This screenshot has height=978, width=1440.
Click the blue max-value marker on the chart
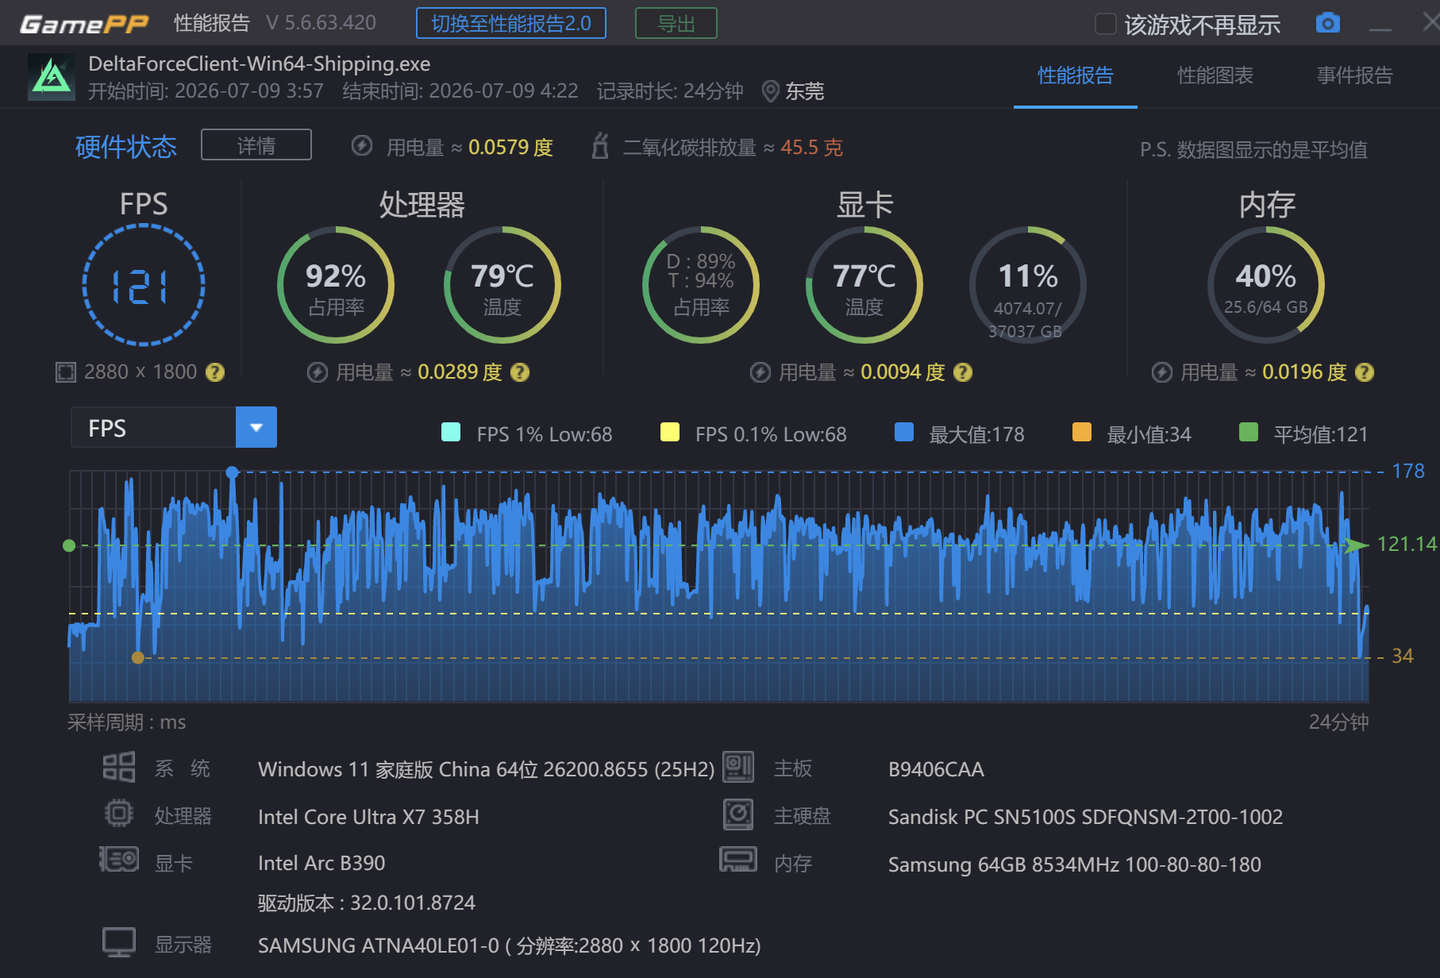pos(232,472)
